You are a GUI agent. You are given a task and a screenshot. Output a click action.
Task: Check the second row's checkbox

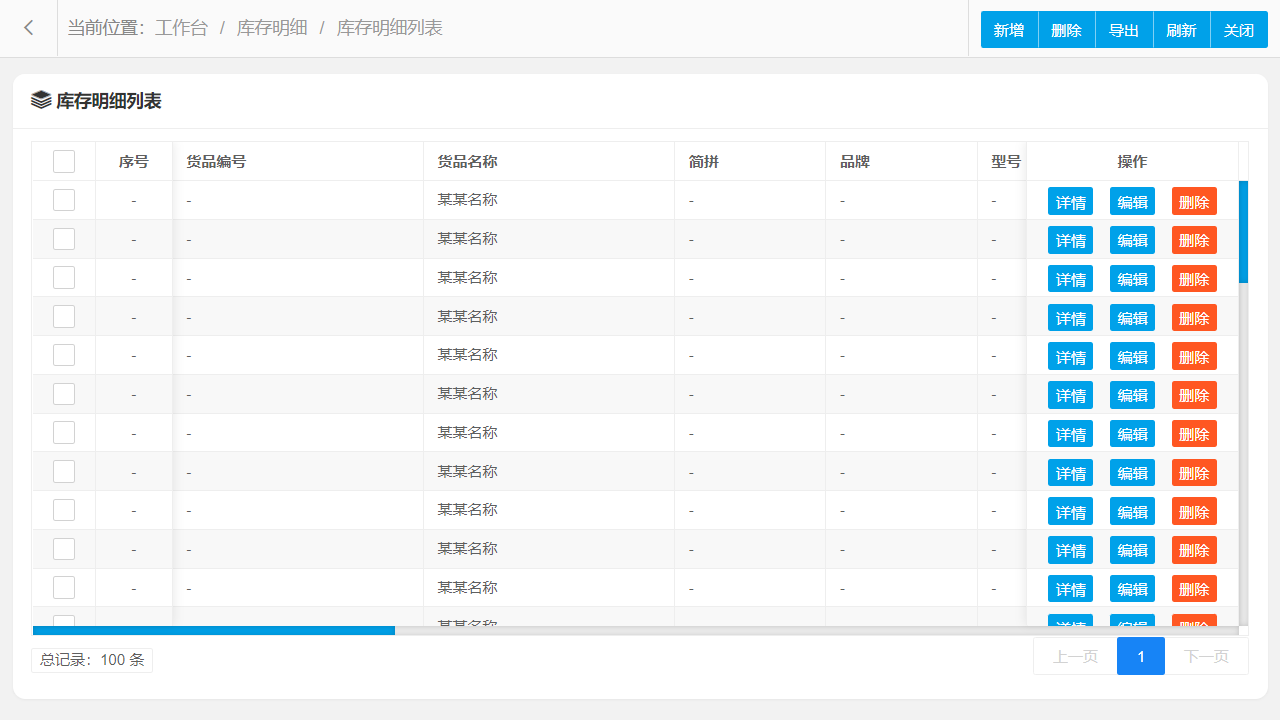[64, 239]
